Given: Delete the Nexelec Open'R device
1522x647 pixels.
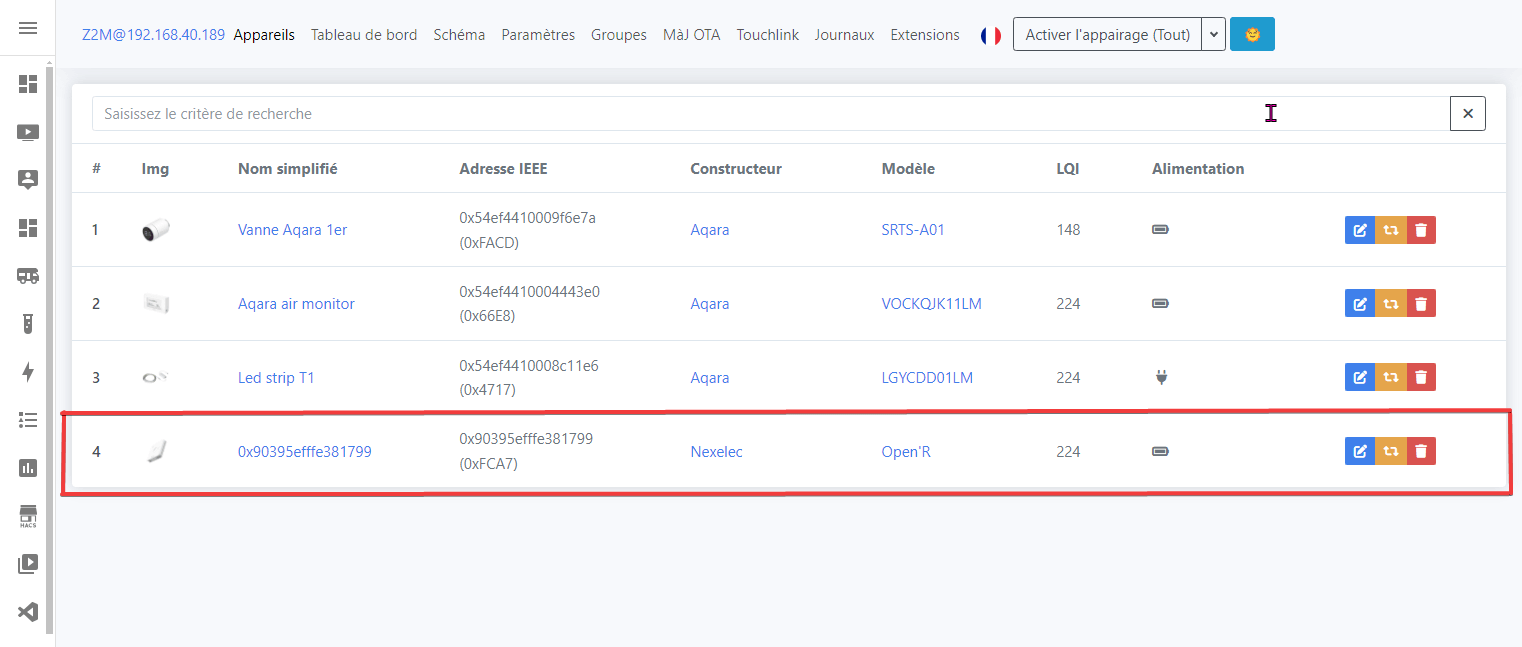Looking at the screenshot, I should point(1421,452).
